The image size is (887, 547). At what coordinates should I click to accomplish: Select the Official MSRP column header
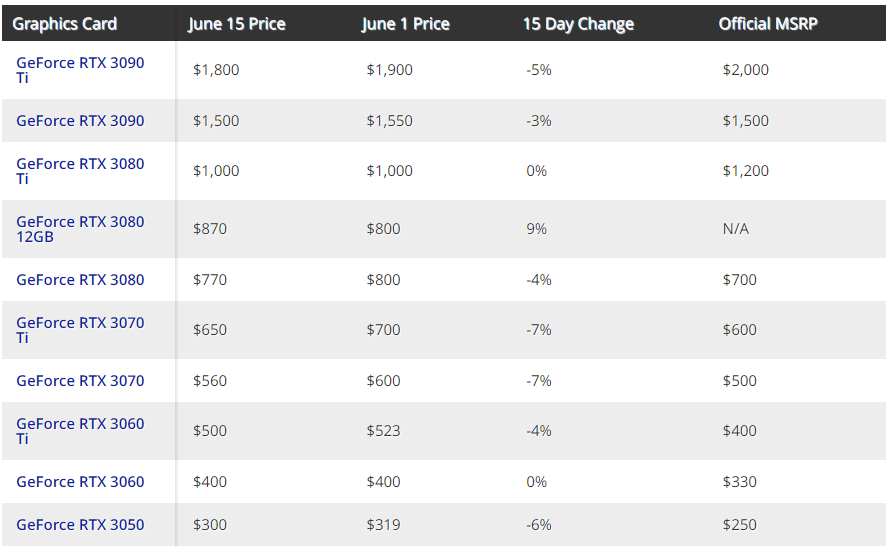[768, 24]
